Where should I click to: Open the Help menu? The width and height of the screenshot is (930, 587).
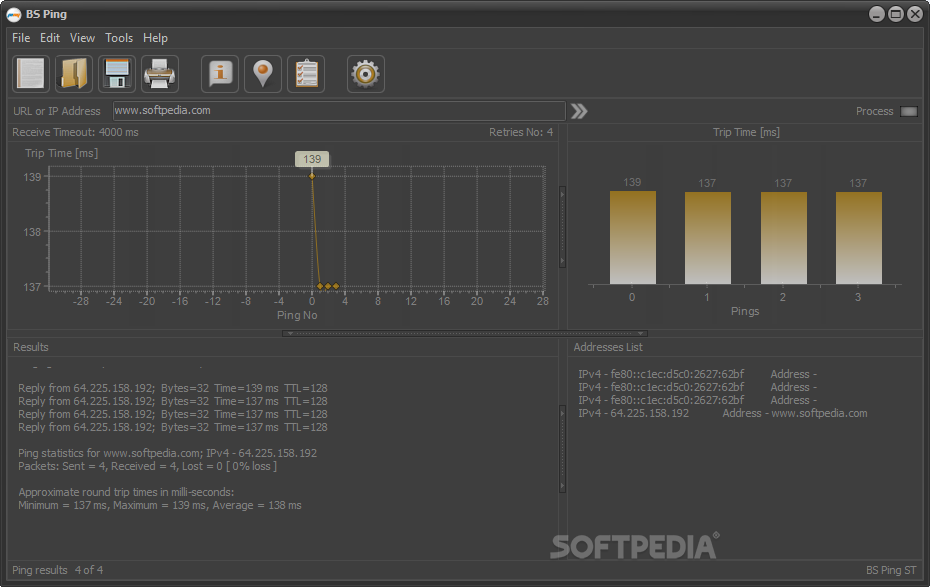155,38
